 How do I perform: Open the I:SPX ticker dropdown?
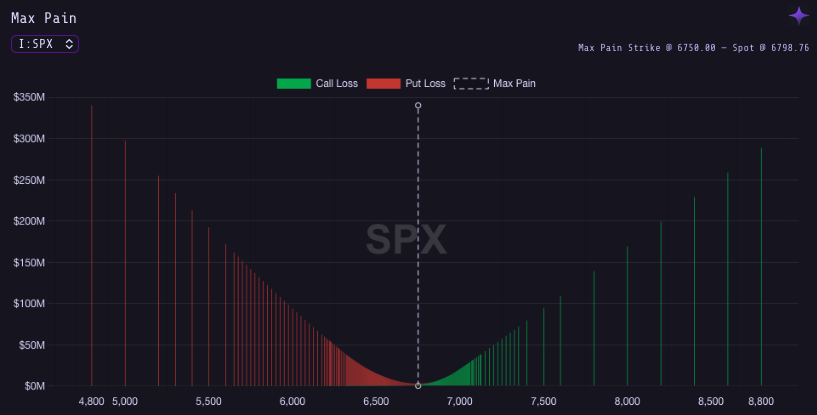tap(45, 44)
